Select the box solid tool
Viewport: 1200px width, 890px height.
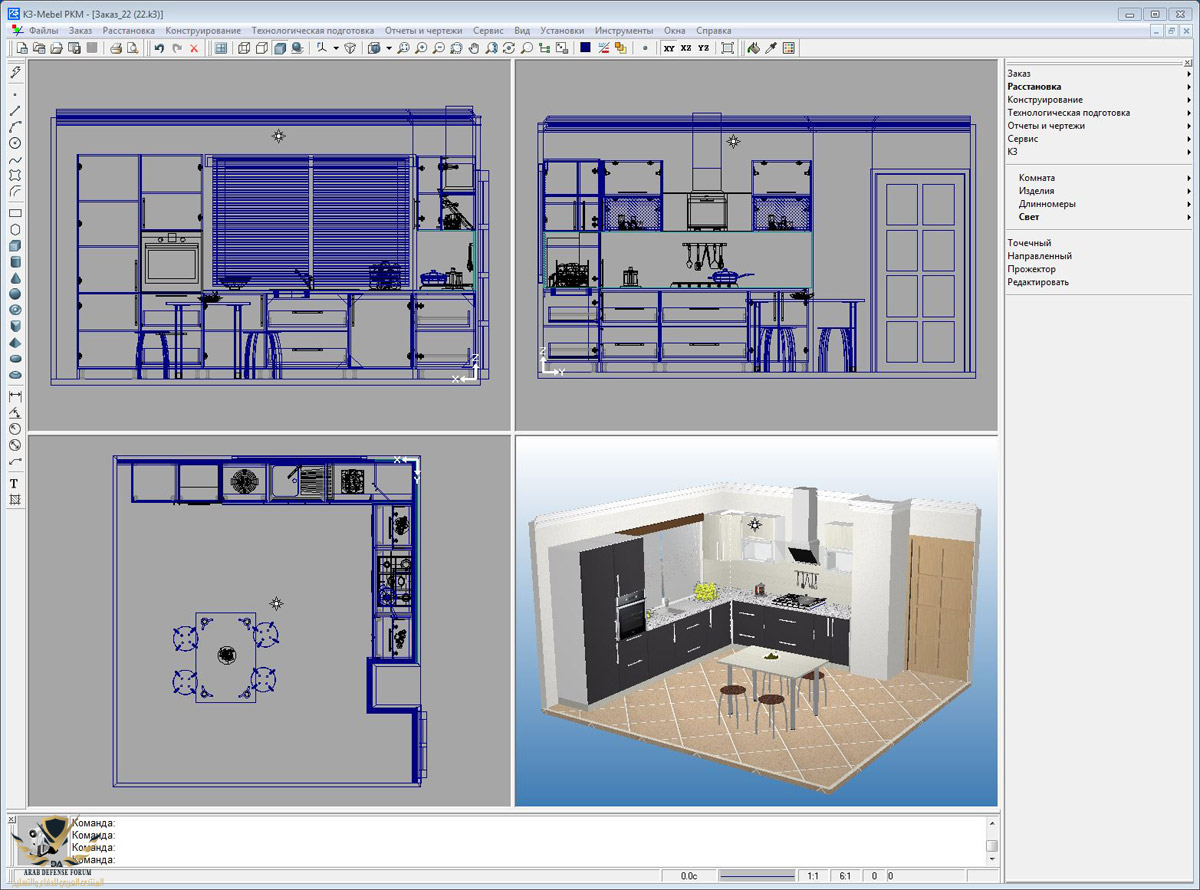click(16, 245)
